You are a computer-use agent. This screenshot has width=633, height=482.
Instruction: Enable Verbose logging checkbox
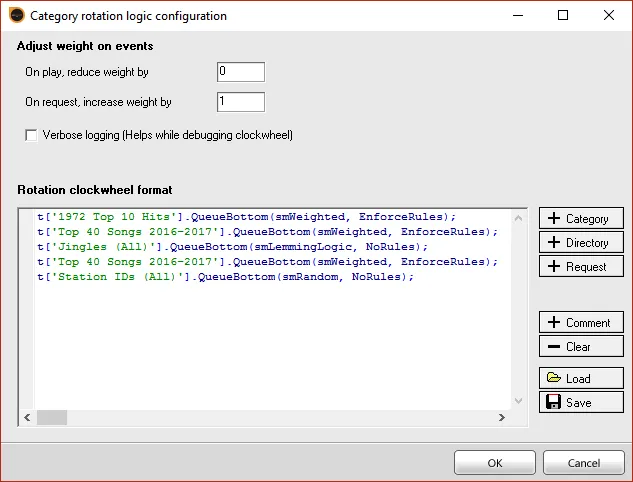(x=31, y=135)
